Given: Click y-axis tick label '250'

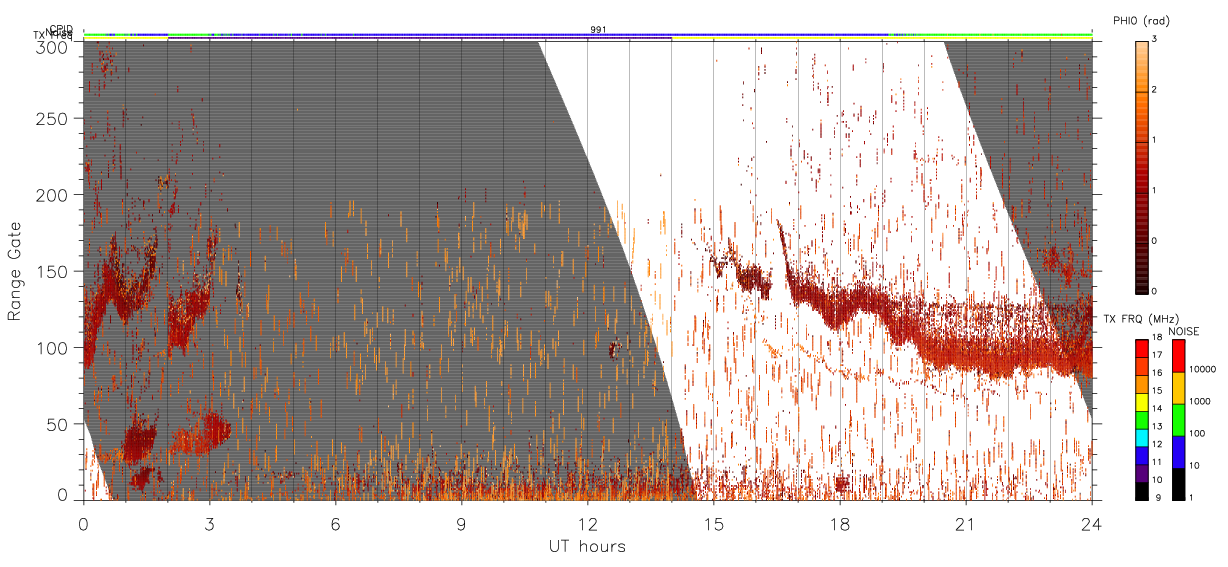Looking at the screenshot, I should [54, 119].
